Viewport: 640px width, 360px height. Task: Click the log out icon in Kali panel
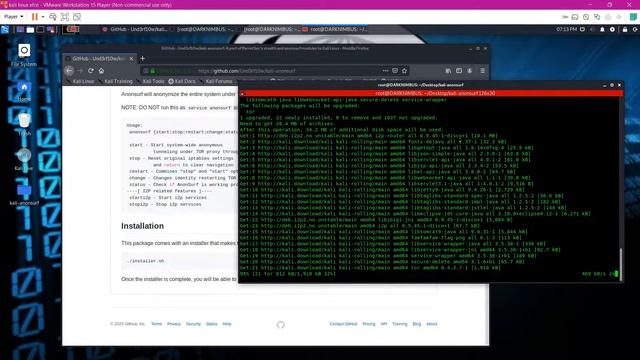635,29
